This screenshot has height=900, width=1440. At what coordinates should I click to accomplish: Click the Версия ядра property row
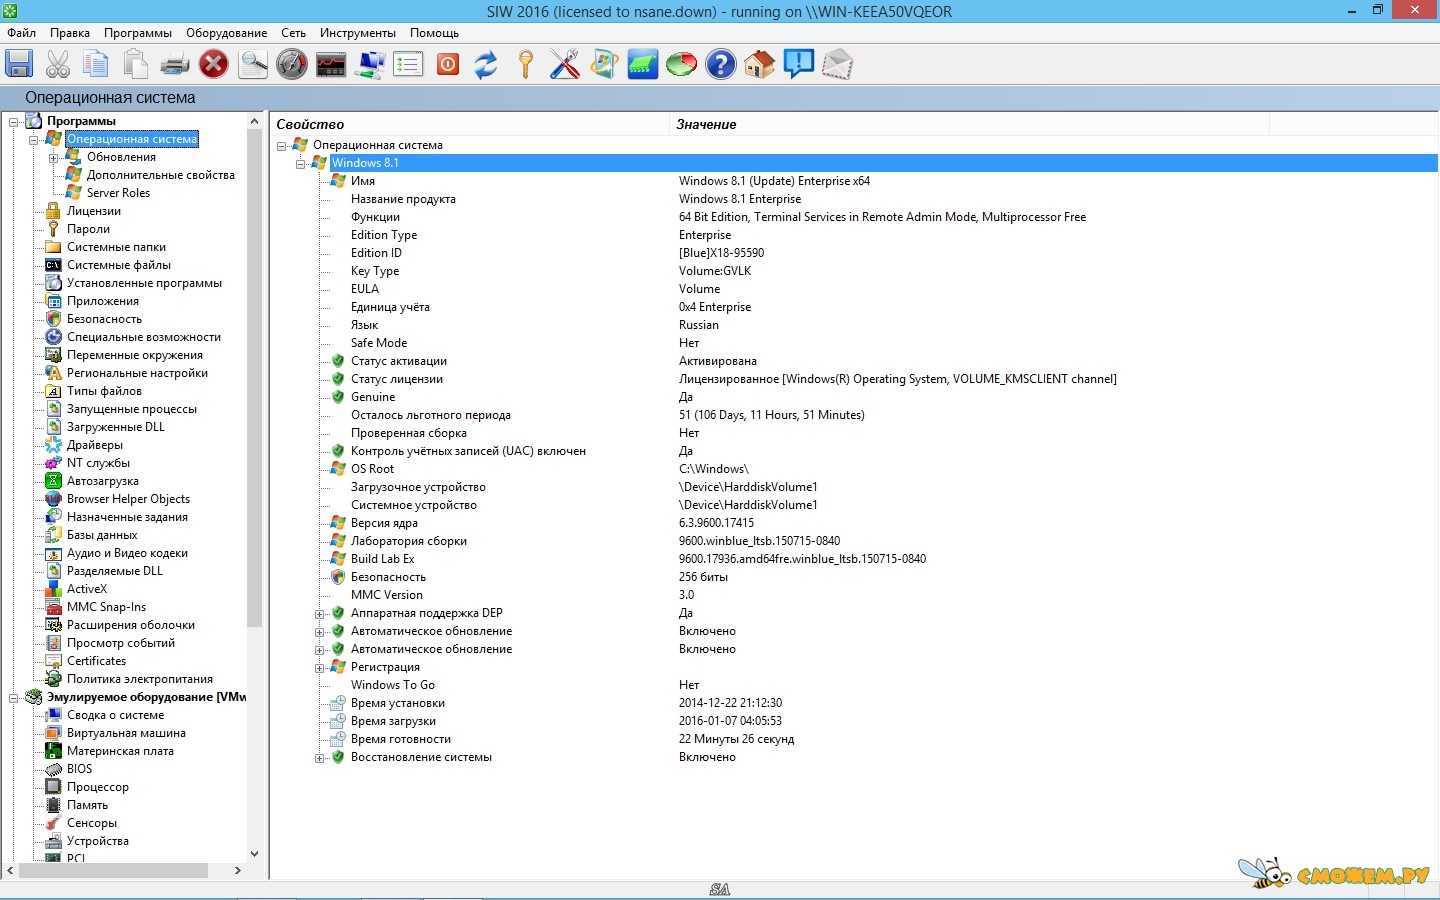[854, 523]
